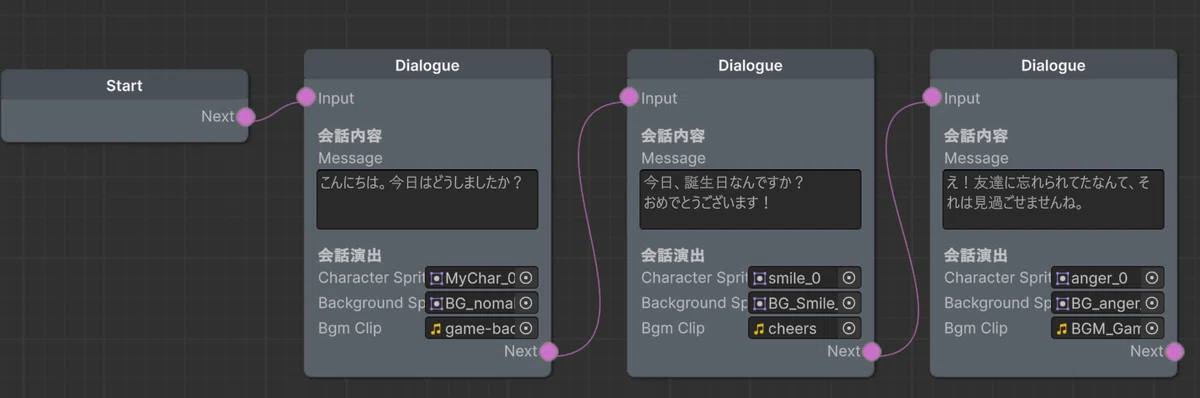The image size is (1200, 398).
Task: Open object picker for BGM_Gam clip field
Action: pyautogui.click(x=1152, y=328)
